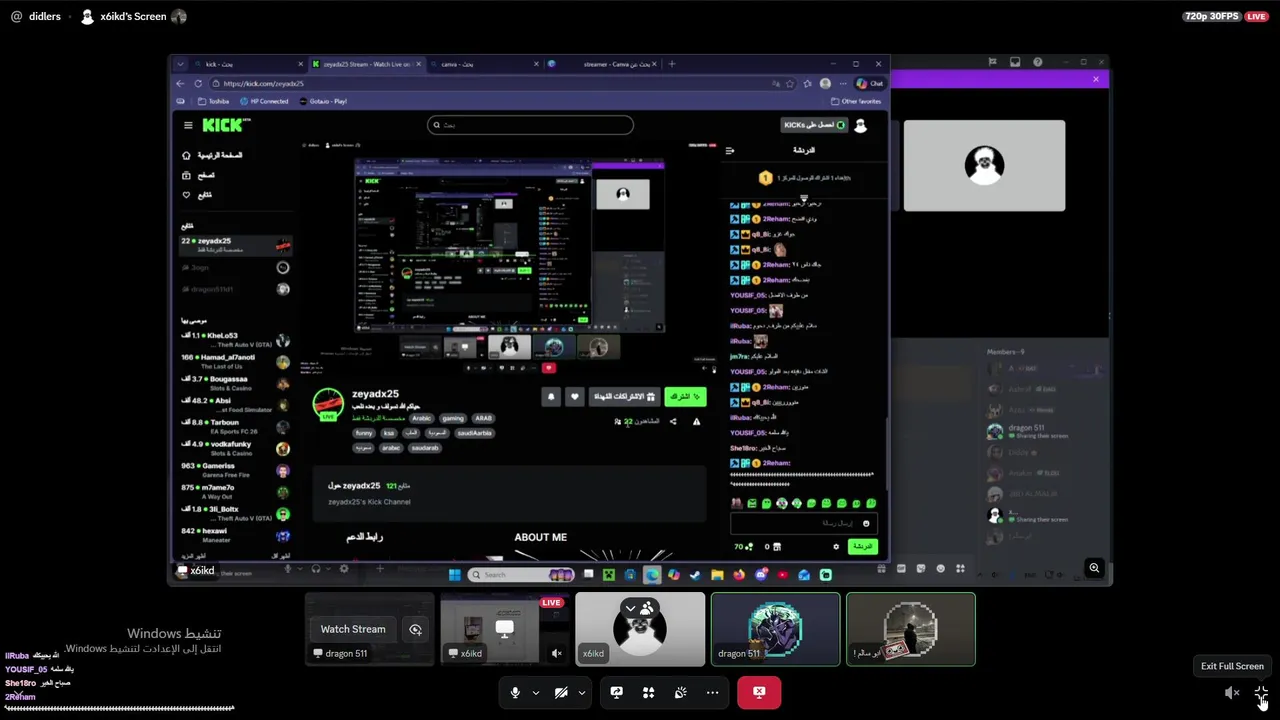
Task: Click the share icon under zeyadx25
Action: pyautogui.click(x=673, y=422)
